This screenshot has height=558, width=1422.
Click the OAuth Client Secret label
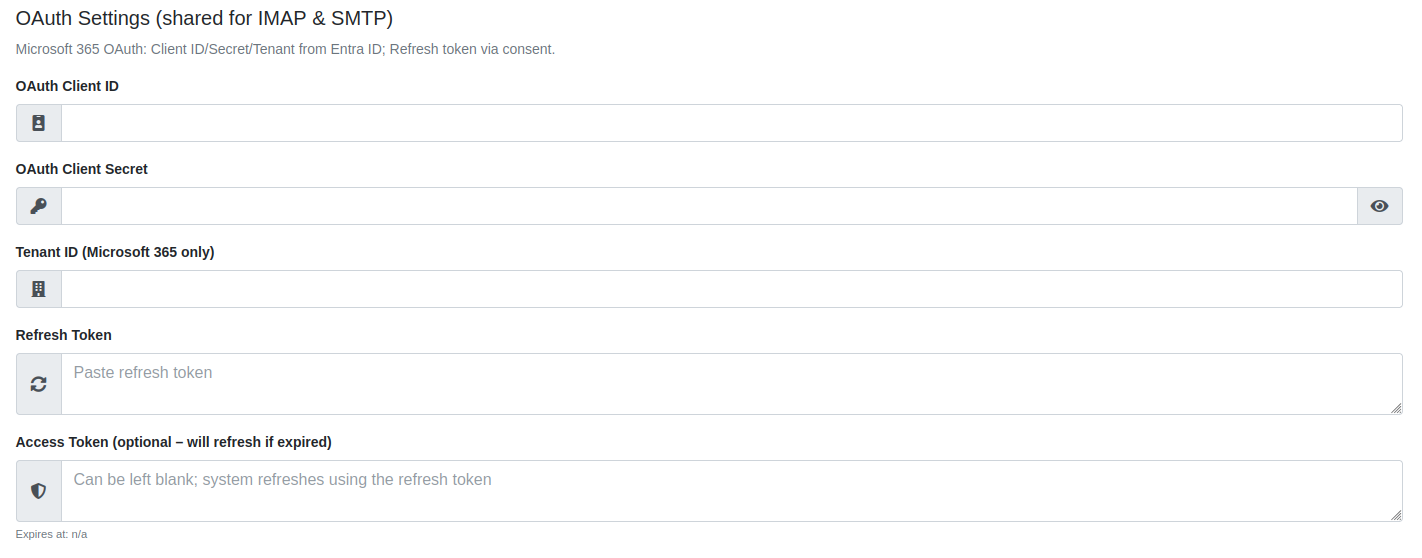tap(82, 169)
